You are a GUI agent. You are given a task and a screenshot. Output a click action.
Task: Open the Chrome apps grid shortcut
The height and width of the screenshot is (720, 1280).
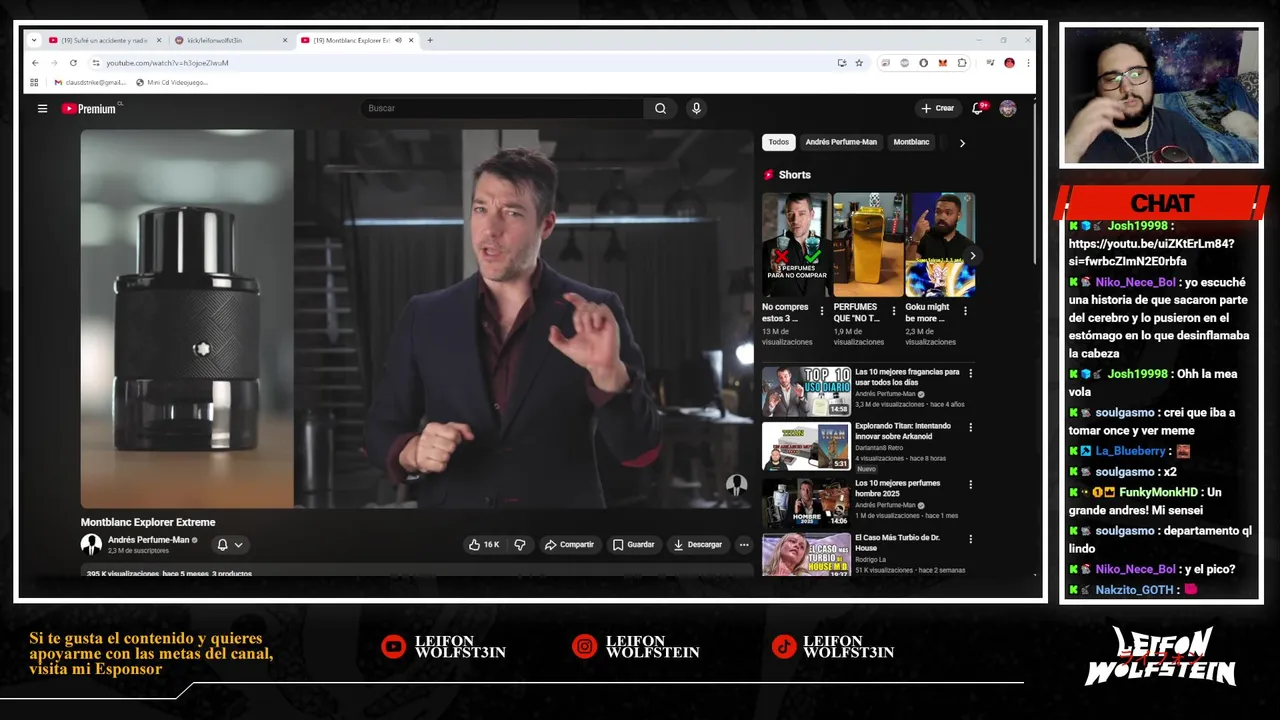tap(34, 82)
